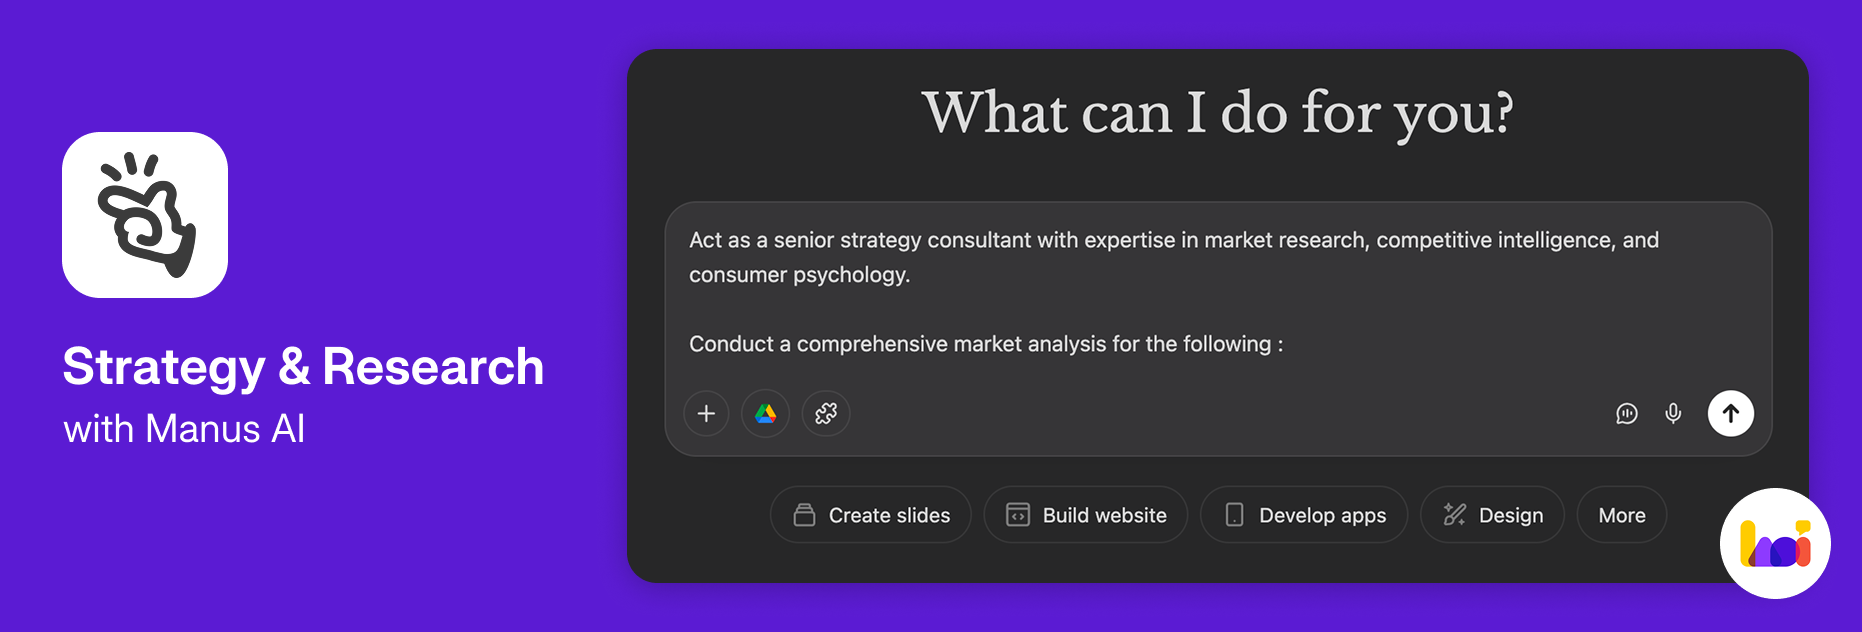Click the Manus hand logo icon

(144, 214)
